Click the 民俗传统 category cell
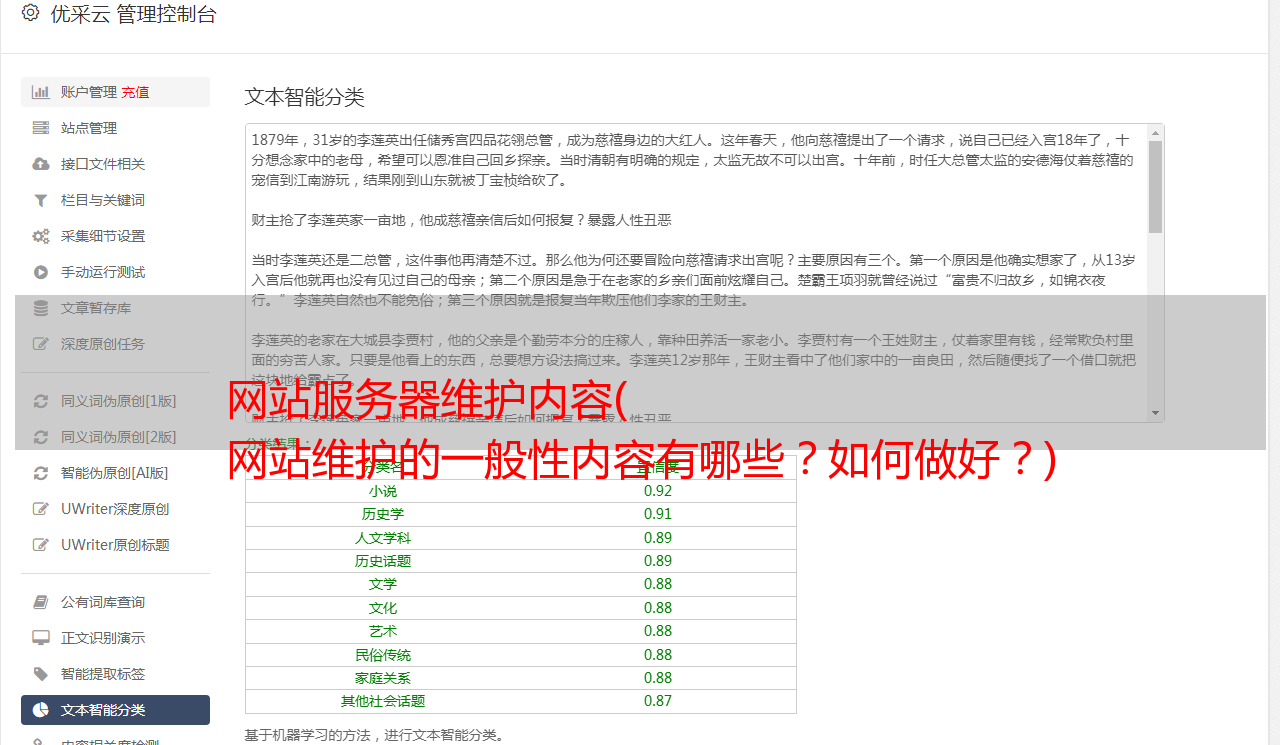The width and height of the screenshot is (1280, 745). coord(383,655)
